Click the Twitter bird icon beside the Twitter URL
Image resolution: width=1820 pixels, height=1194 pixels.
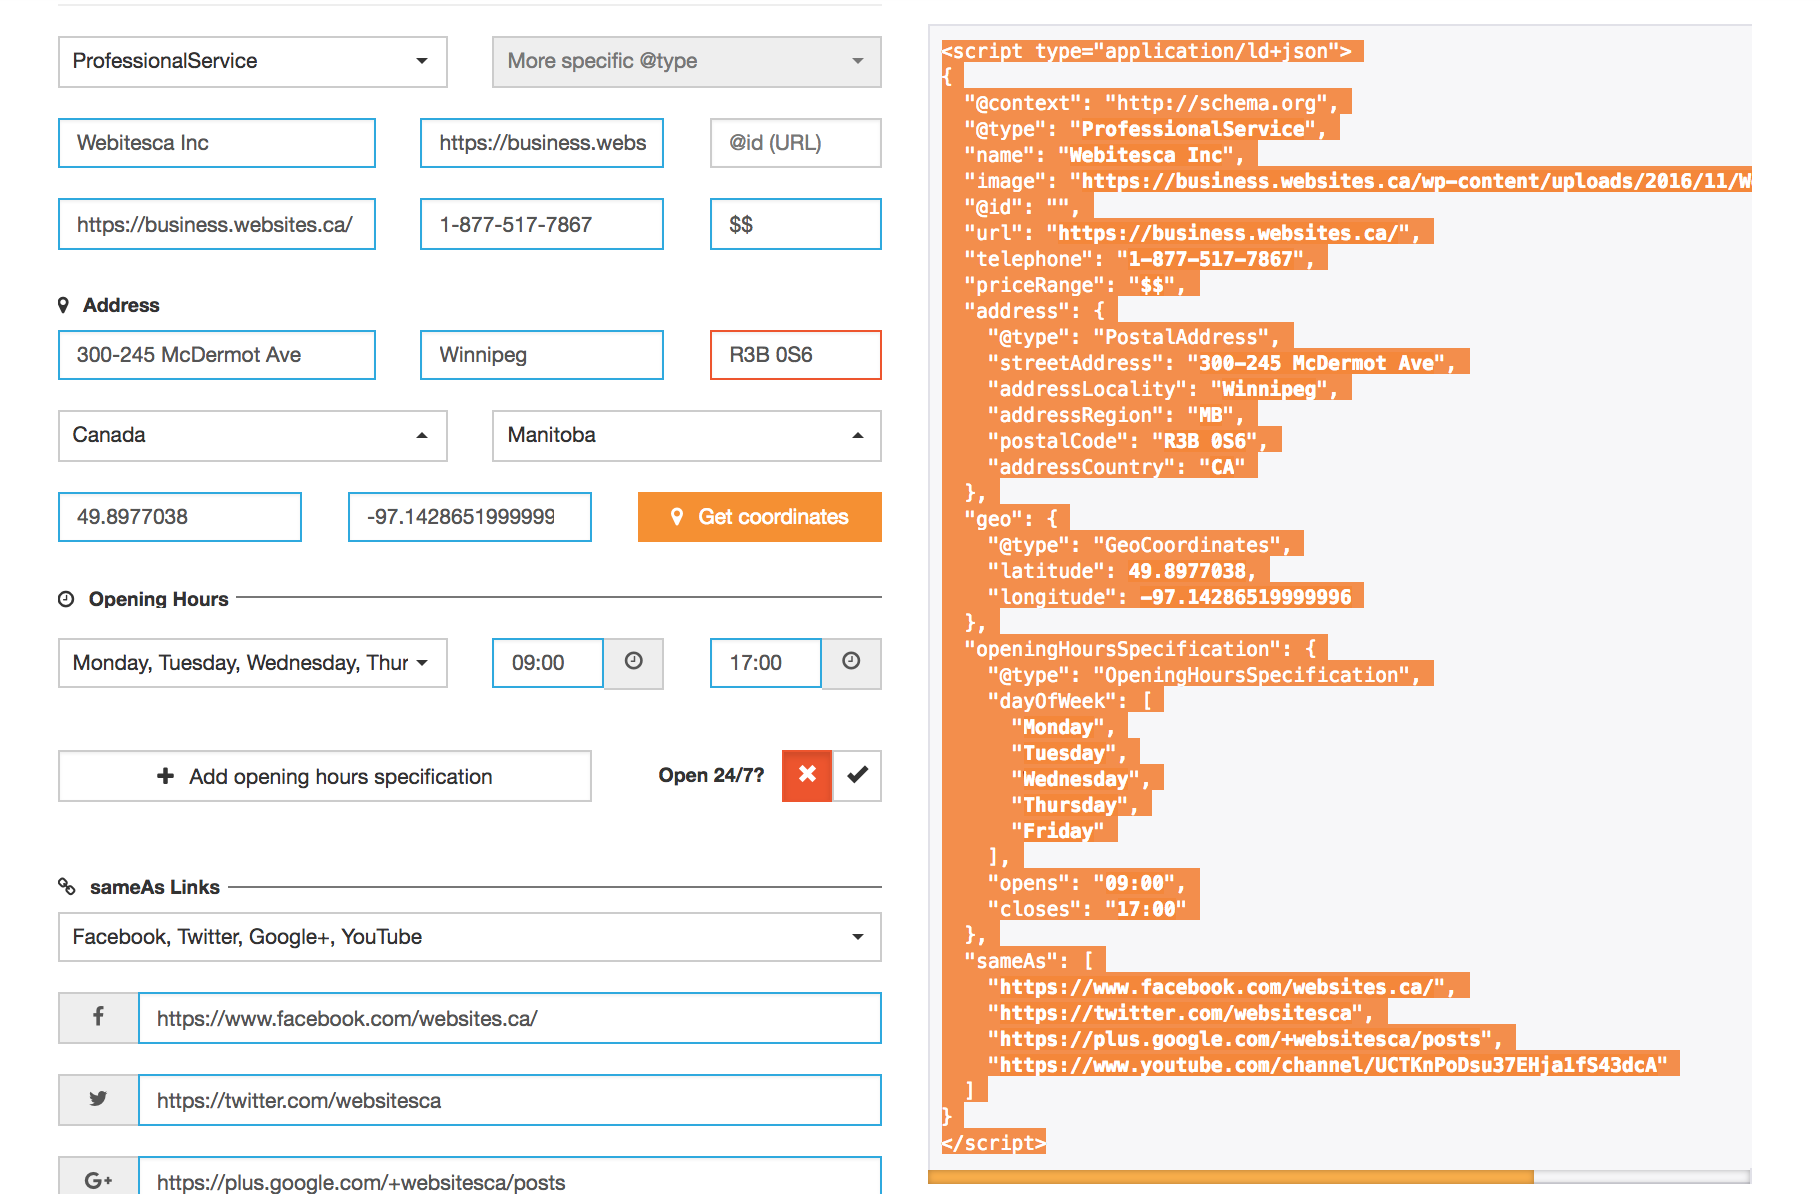tap(98, 1099)
